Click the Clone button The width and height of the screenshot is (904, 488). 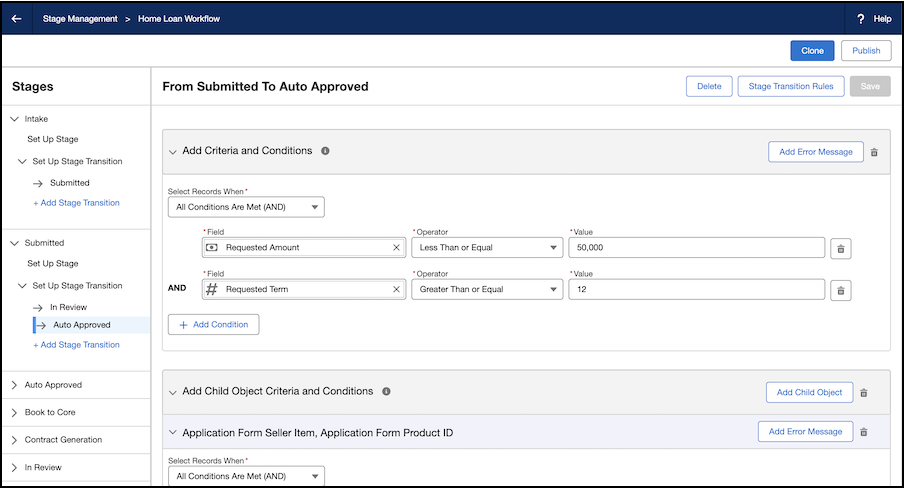[812, 51]
